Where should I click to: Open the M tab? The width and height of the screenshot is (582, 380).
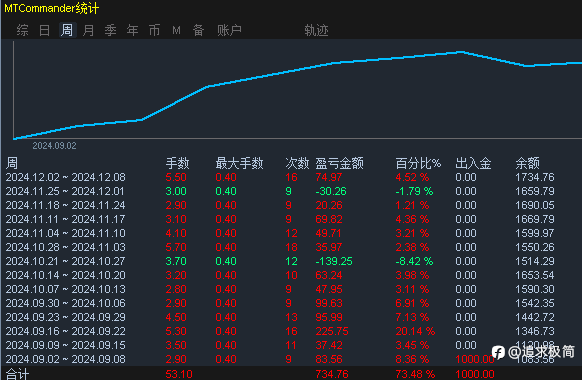(177, 30)
